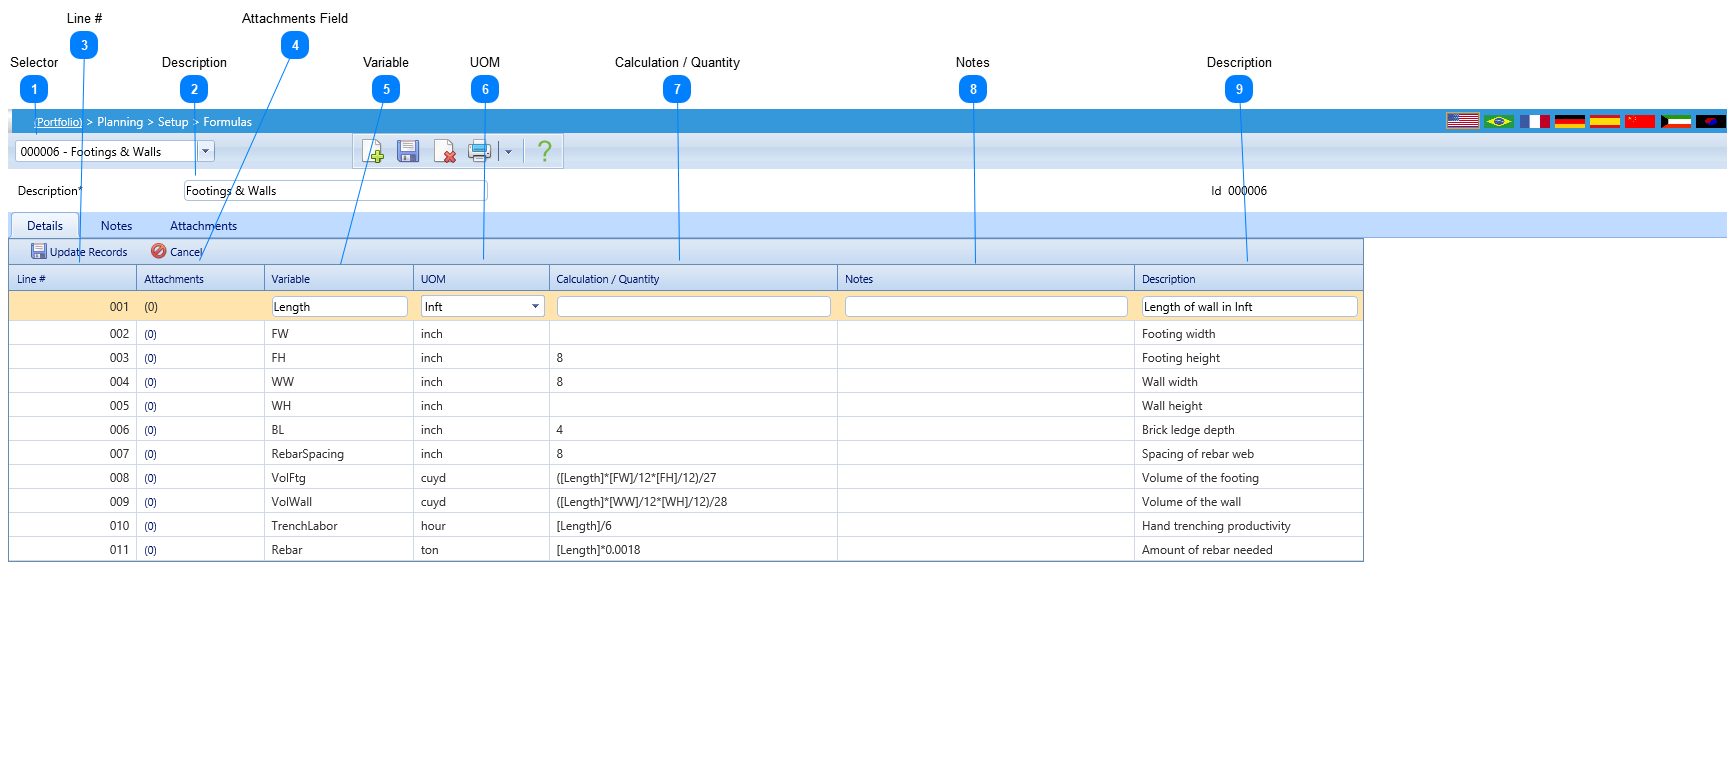Image resolution: width=1730 pixels, height=758 pixels.
Task: Select the RebarSpacing variable cell
Action: [339, 454]
